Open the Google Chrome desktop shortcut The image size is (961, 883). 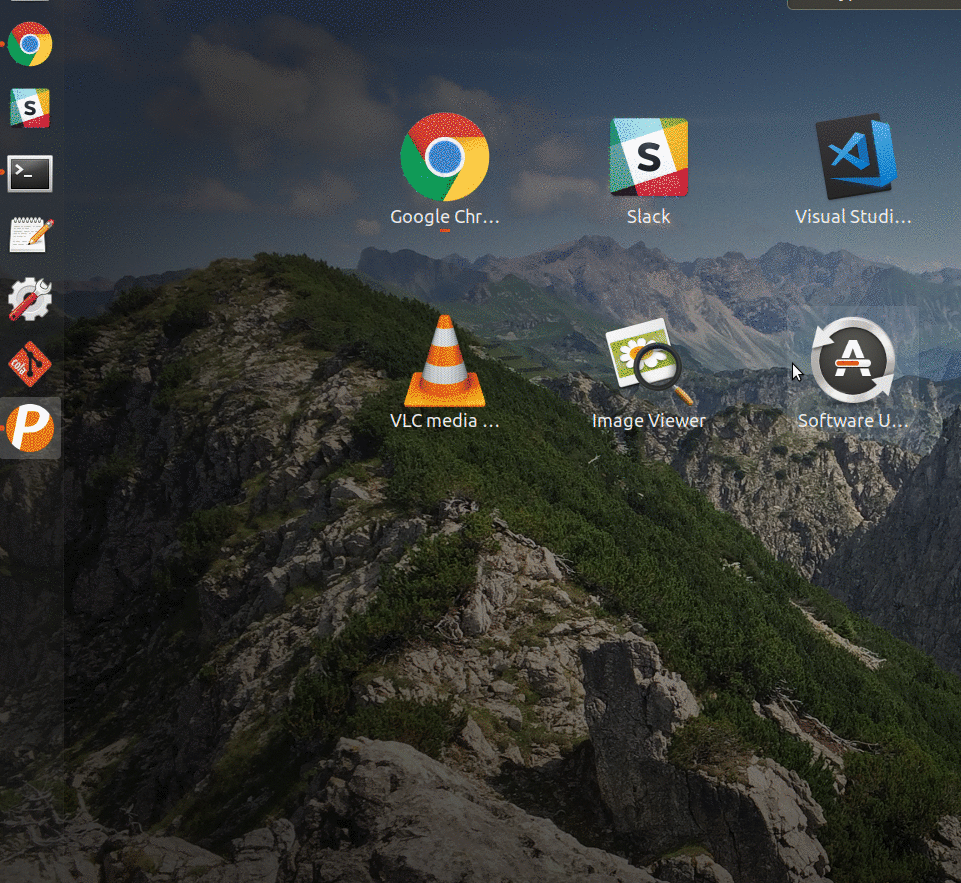coord(444,157)
